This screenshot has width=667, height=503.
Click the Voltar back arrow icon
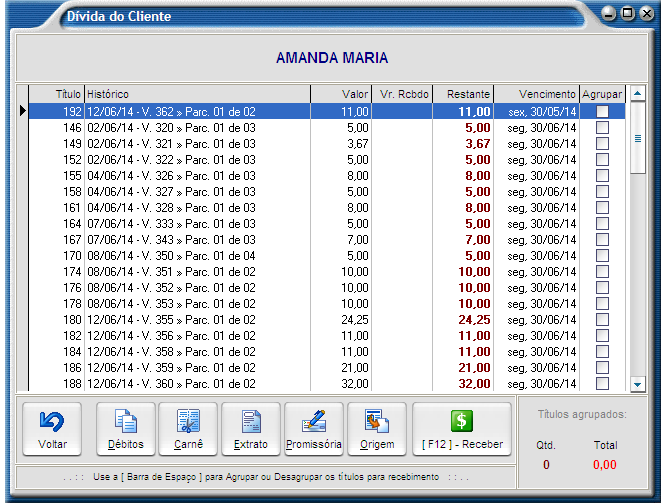[51, 421]
